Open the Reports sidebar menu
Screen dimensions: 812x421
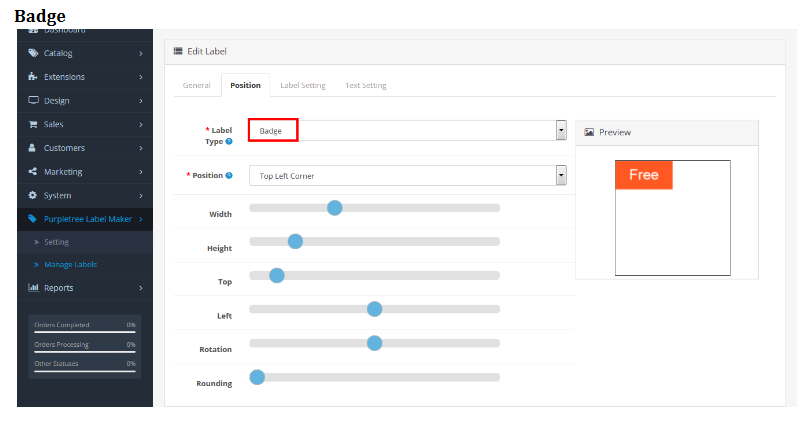pyautogui.click(x=85, y=288)
